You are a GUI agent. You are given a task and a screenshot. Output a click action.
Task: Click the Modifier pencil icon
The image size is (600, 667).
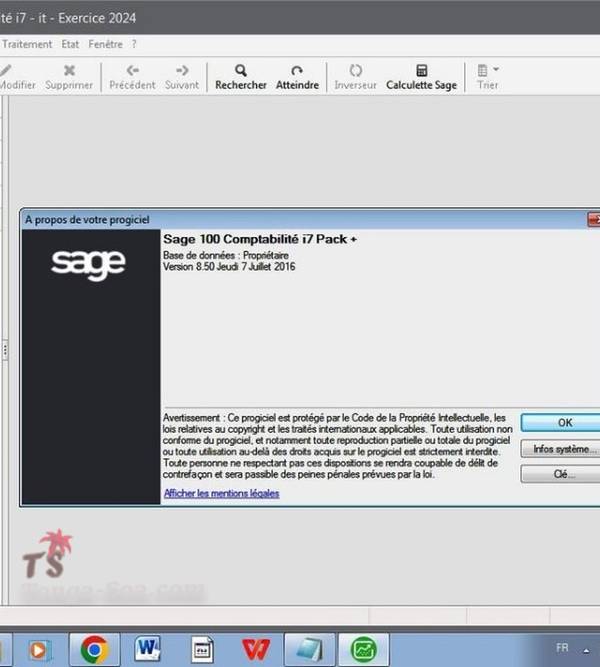pyautogui.click(x=8, y=71)
